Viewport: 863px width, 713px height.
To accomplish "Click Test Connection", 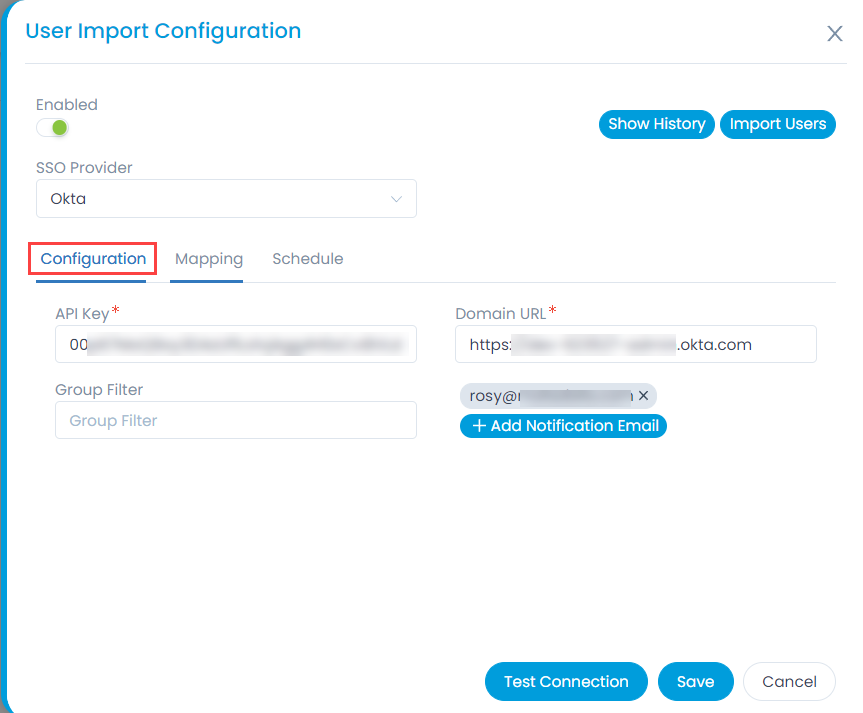I will point(566,682).
